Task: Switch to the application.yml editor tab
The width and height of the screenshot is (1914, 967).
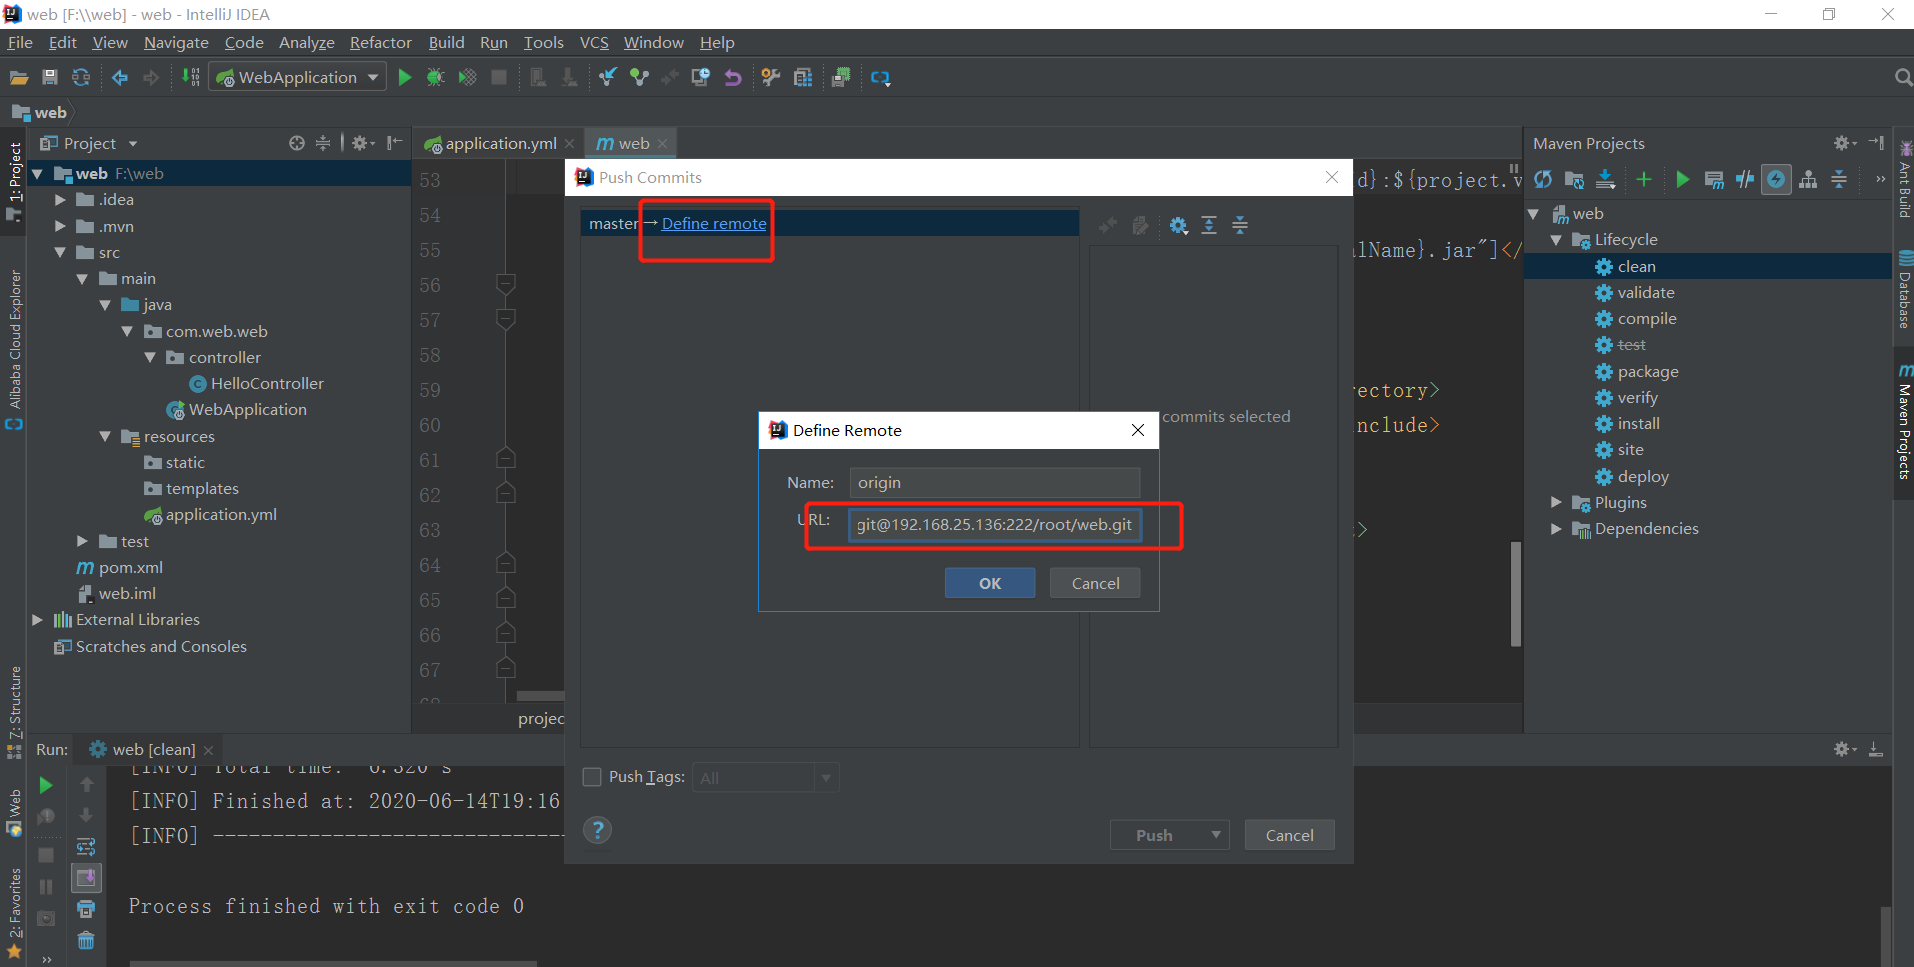Action: [x=499, y=143]
